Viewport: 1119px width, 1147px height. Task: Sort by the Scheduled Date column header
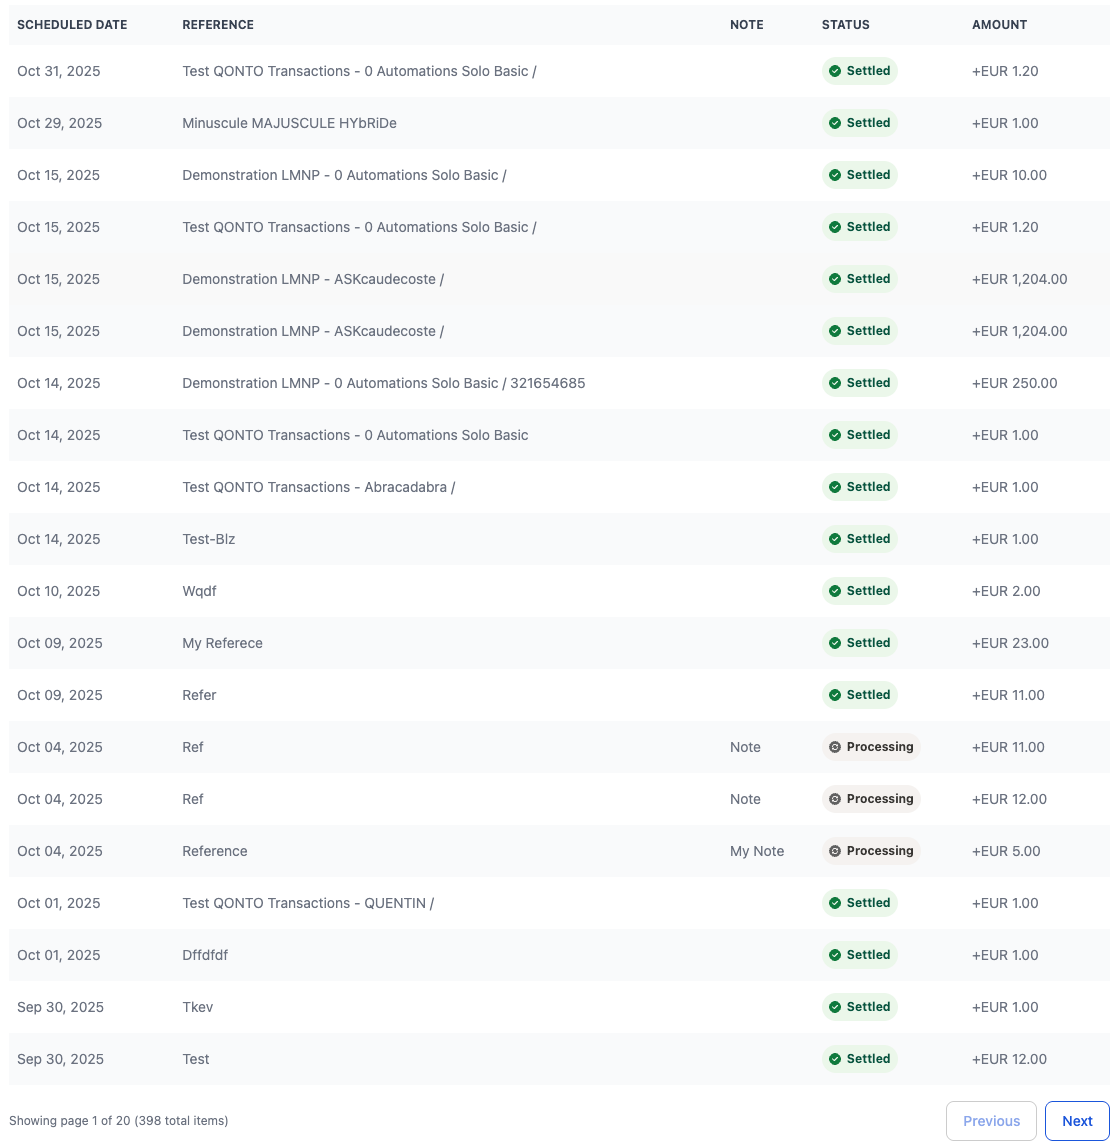click(72, 25)
